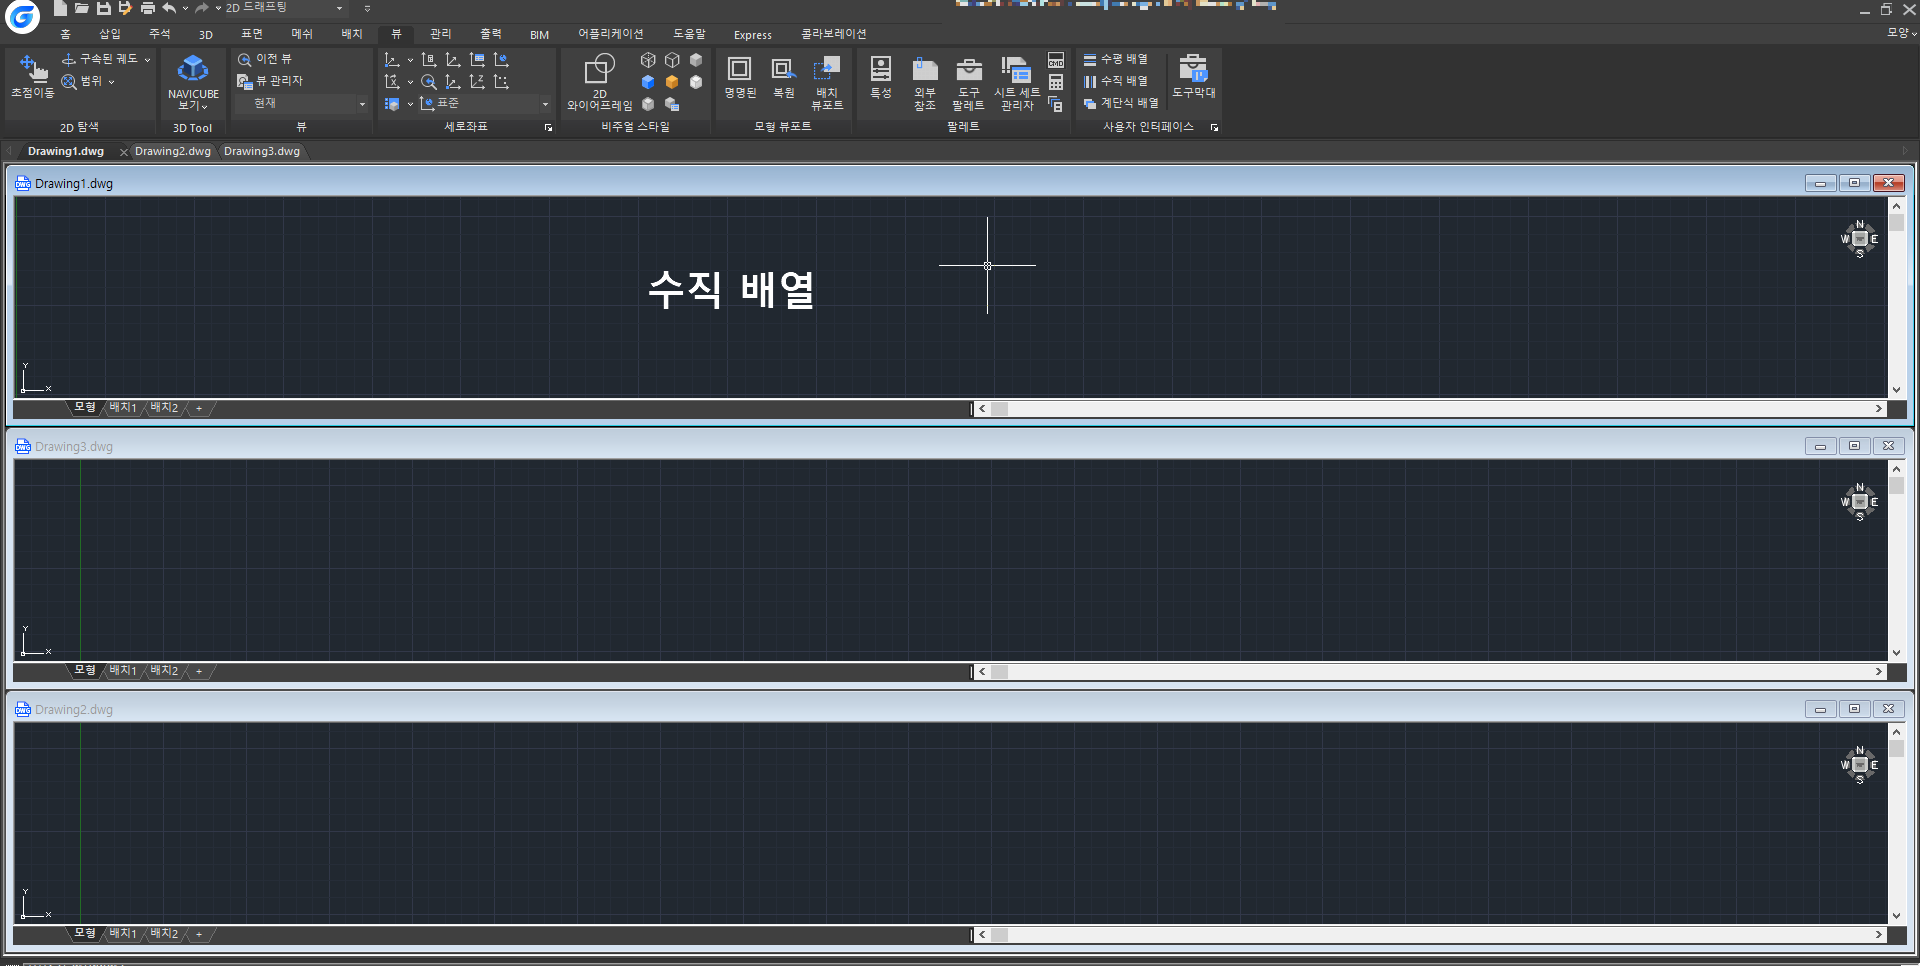Click 이전 뷰 (previous view)
The image size is (1920, 966).
(x=265, y=59)
